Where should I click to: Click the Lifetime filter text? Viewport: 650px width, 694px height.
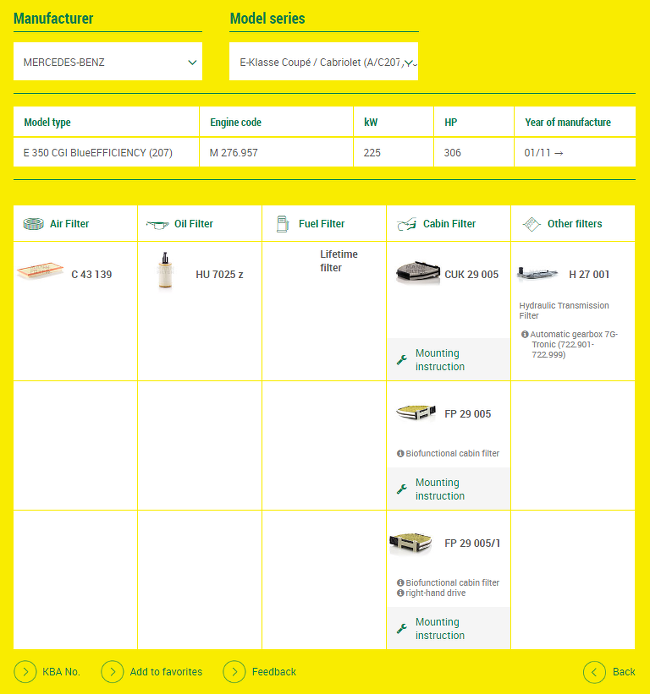(x=339, y=261)
